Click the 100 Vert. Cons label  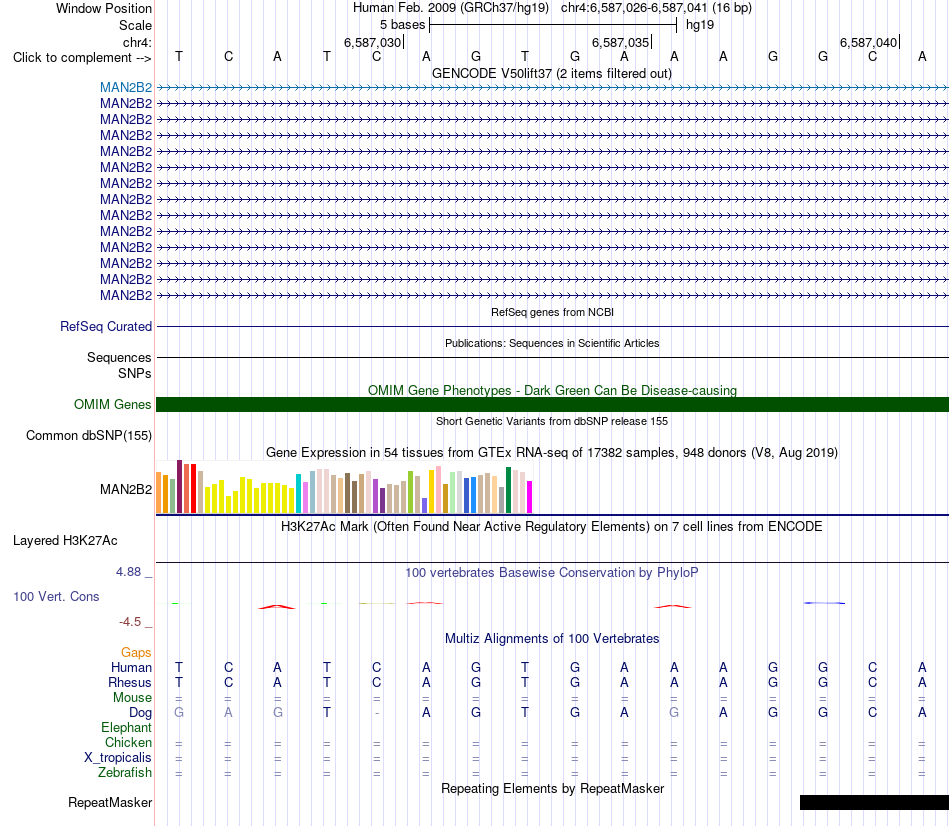[56, 596]
